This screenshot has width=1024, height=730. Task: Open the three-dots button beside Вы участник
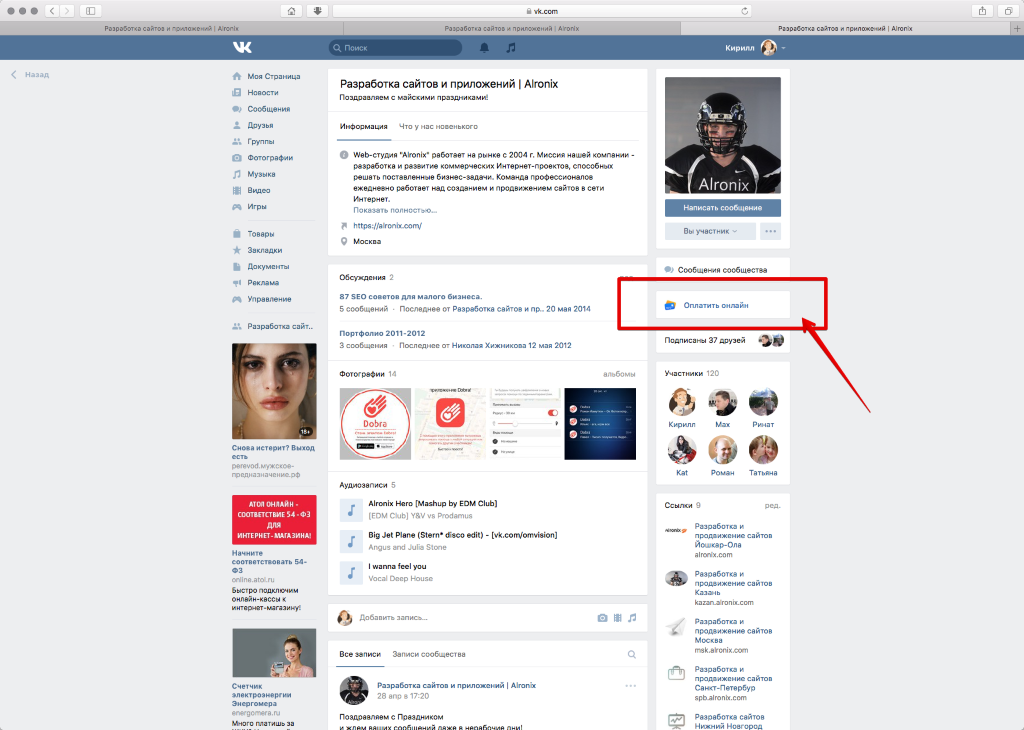click(x=771, y=231)
